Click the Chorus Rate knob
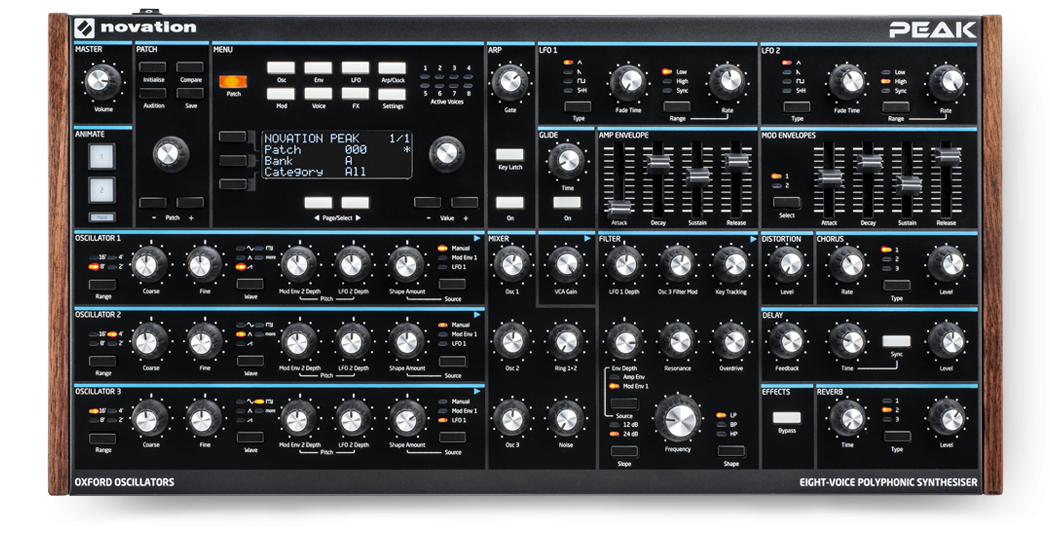 tap(848, 264)
